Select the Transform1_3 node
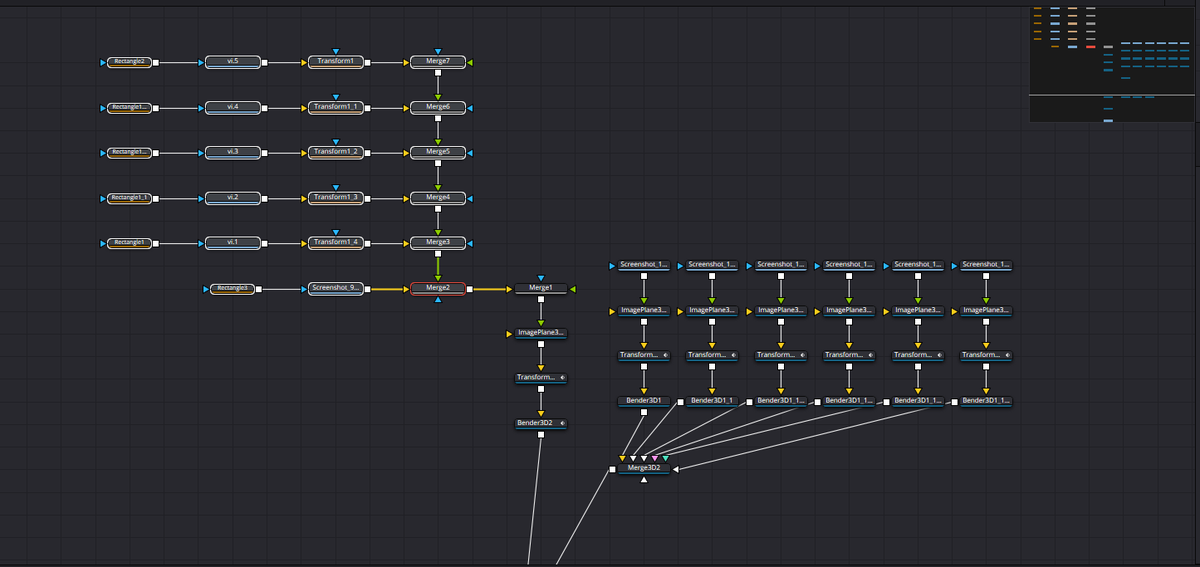This screenshot has height=567, width=1200. click(335, 198)
